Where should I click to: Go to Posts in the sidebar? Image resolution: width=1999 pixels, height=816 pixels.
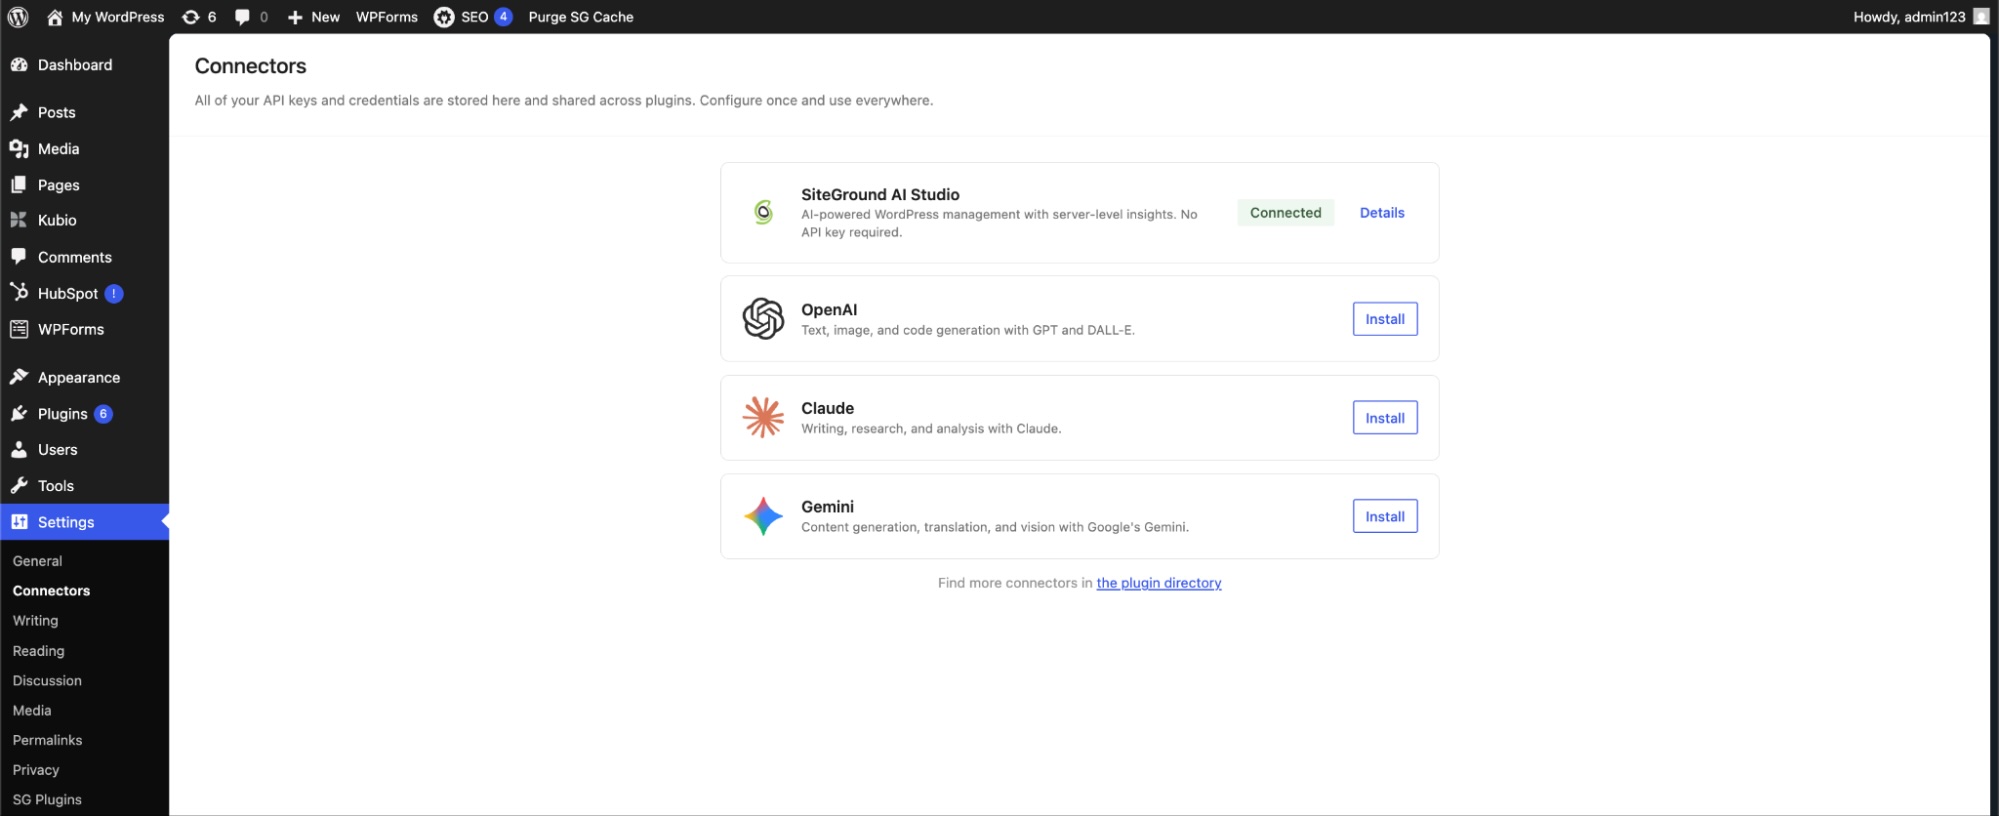coord(57,113)
